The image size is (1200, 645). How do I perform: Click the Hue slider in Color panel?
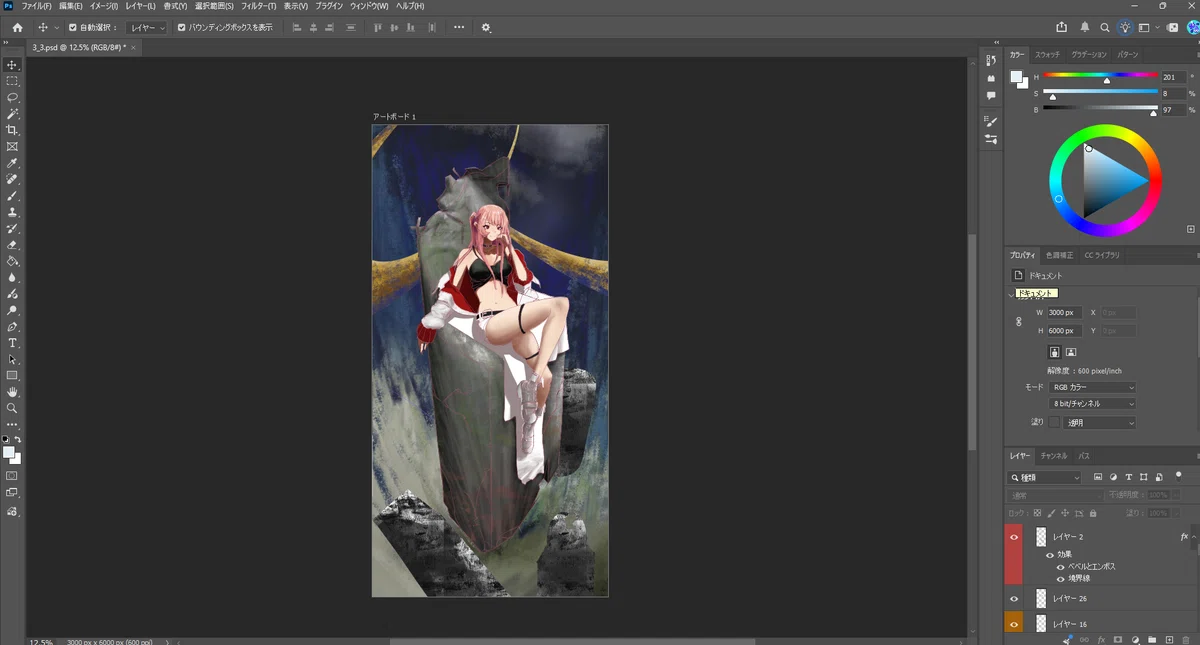coord(1100,76)
